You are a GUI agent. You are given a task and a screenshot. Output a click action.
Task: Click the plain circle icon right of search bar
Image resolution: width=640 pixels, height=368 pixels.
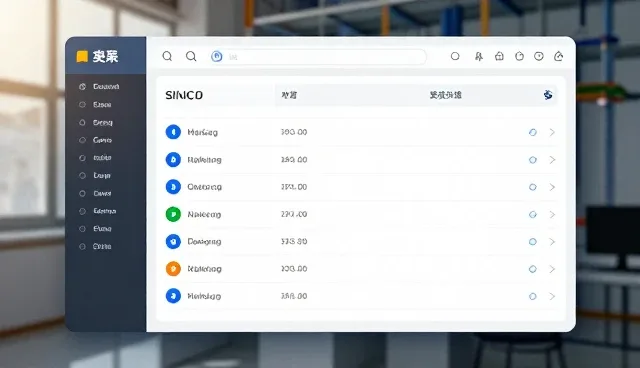pos(455,56)
